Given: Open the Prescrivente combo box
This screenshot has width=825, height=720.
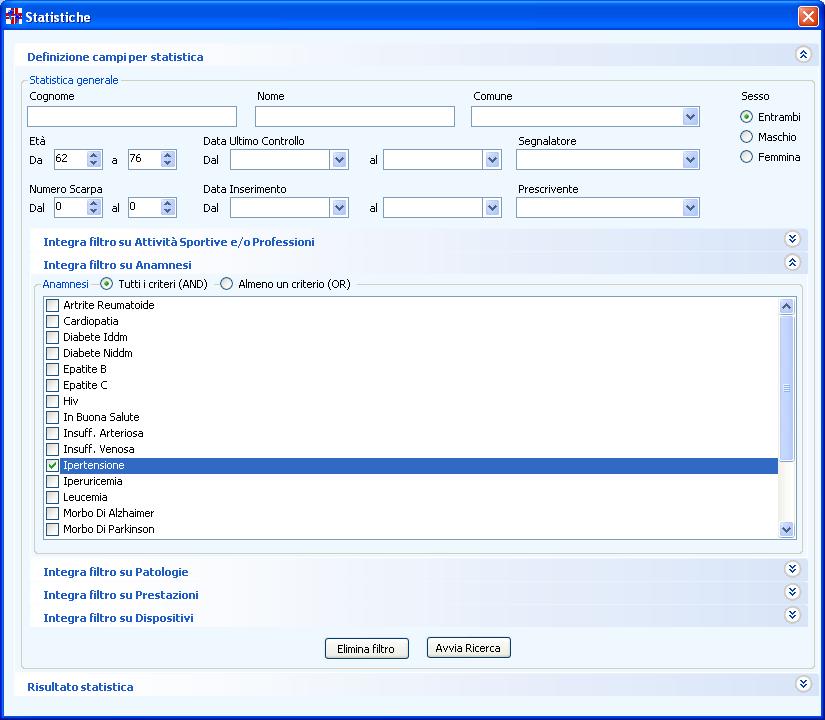Looking at the screenshot, I should click(690, 207).
